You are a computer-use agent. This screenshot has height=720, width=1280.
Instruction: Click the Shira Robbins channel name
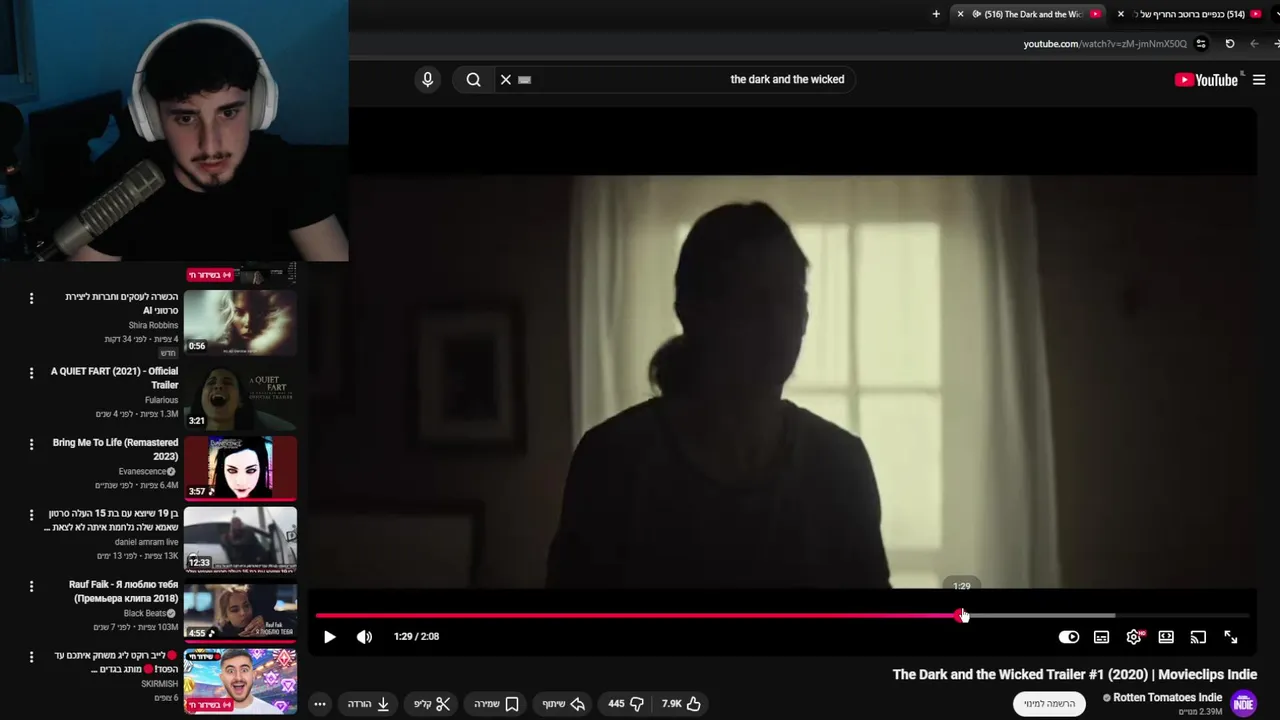tap(153, 325)
